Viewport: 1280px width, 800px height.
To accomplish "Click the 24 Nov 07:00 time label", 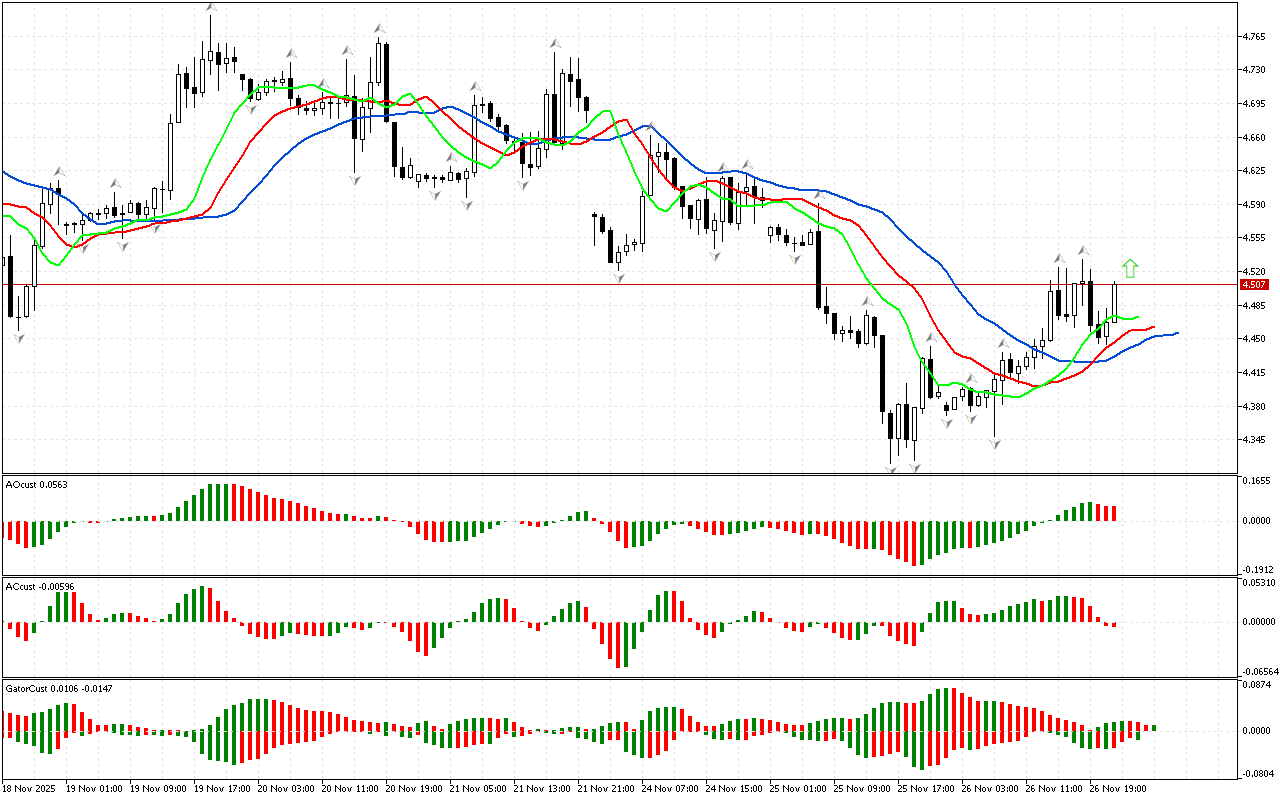I will (x=670, y=789).
